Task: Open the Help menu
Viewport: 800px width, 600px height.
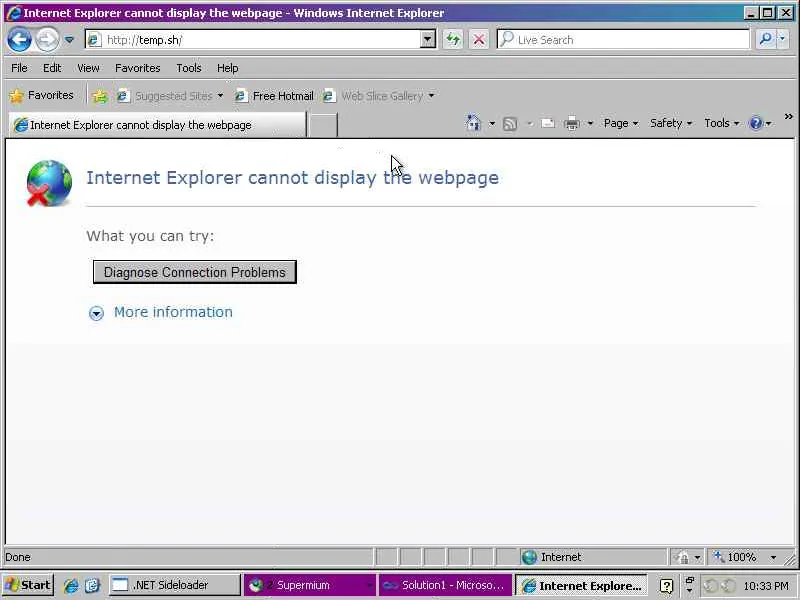Action: [228, 68]
